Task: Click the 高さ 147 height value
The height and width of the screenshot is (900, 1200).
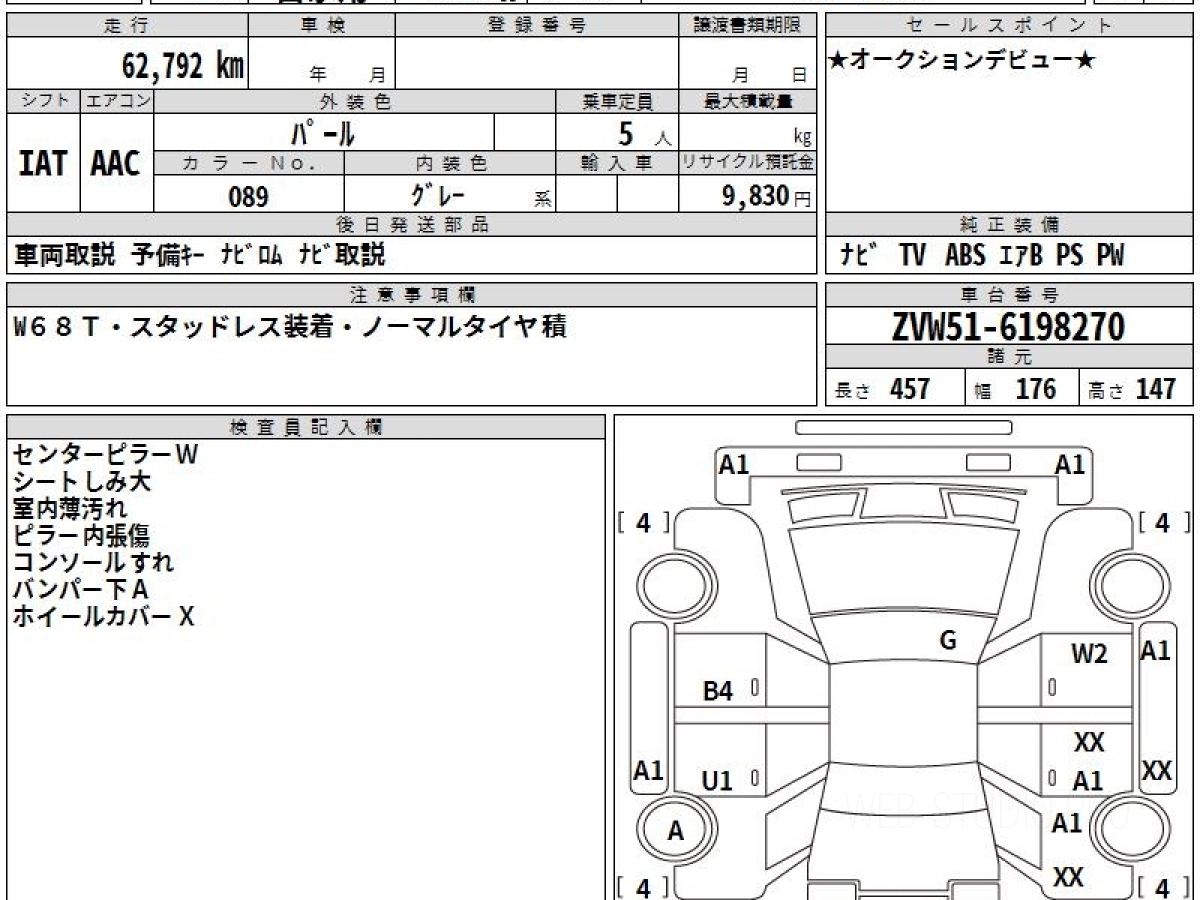Action: 1132,389
